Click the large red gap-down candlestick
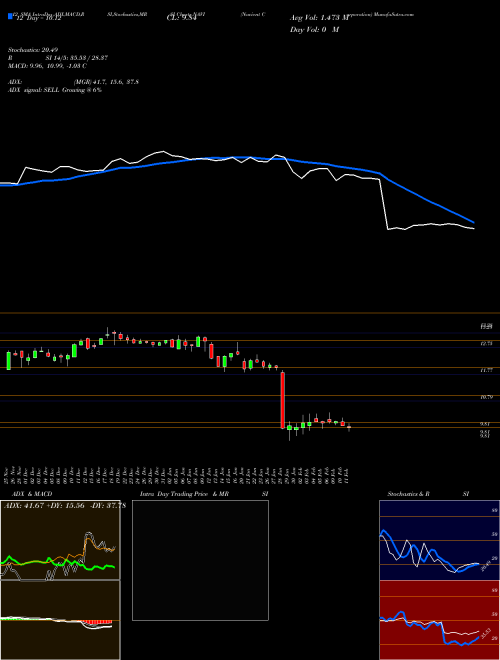The width and height of the screenshot is (500, 660). [283, 400]
